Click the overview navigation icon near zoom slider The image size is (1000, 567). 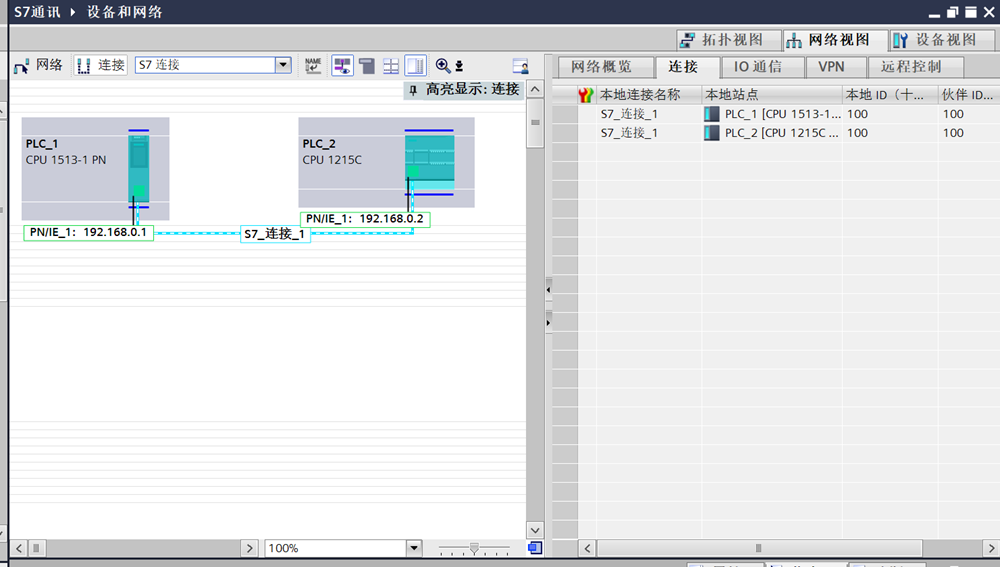click(535, 548)
